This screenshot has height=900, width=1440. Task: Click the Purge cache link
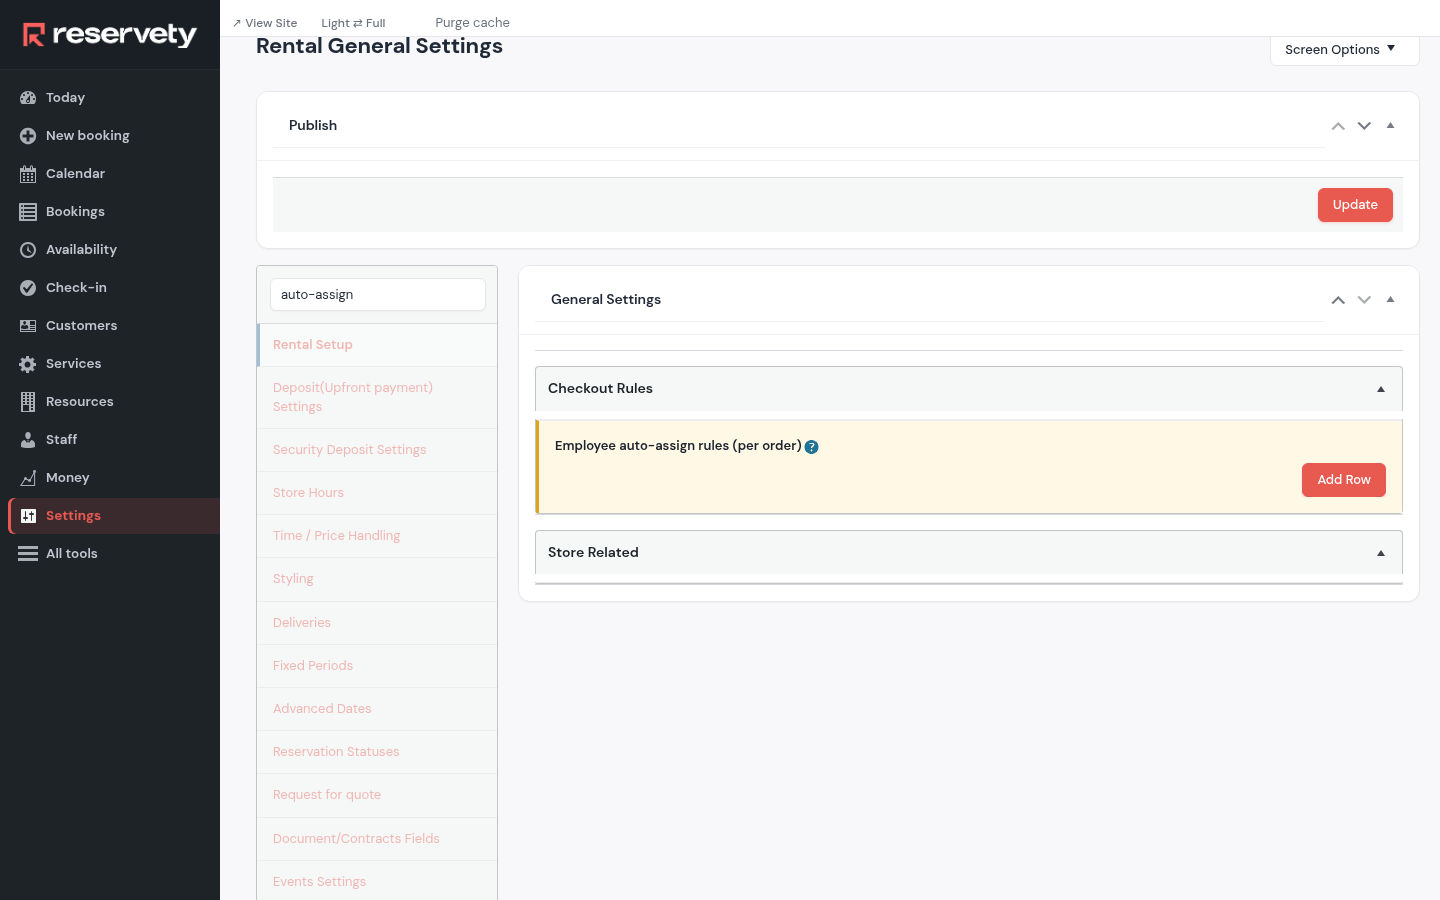[x=472, y=23]
